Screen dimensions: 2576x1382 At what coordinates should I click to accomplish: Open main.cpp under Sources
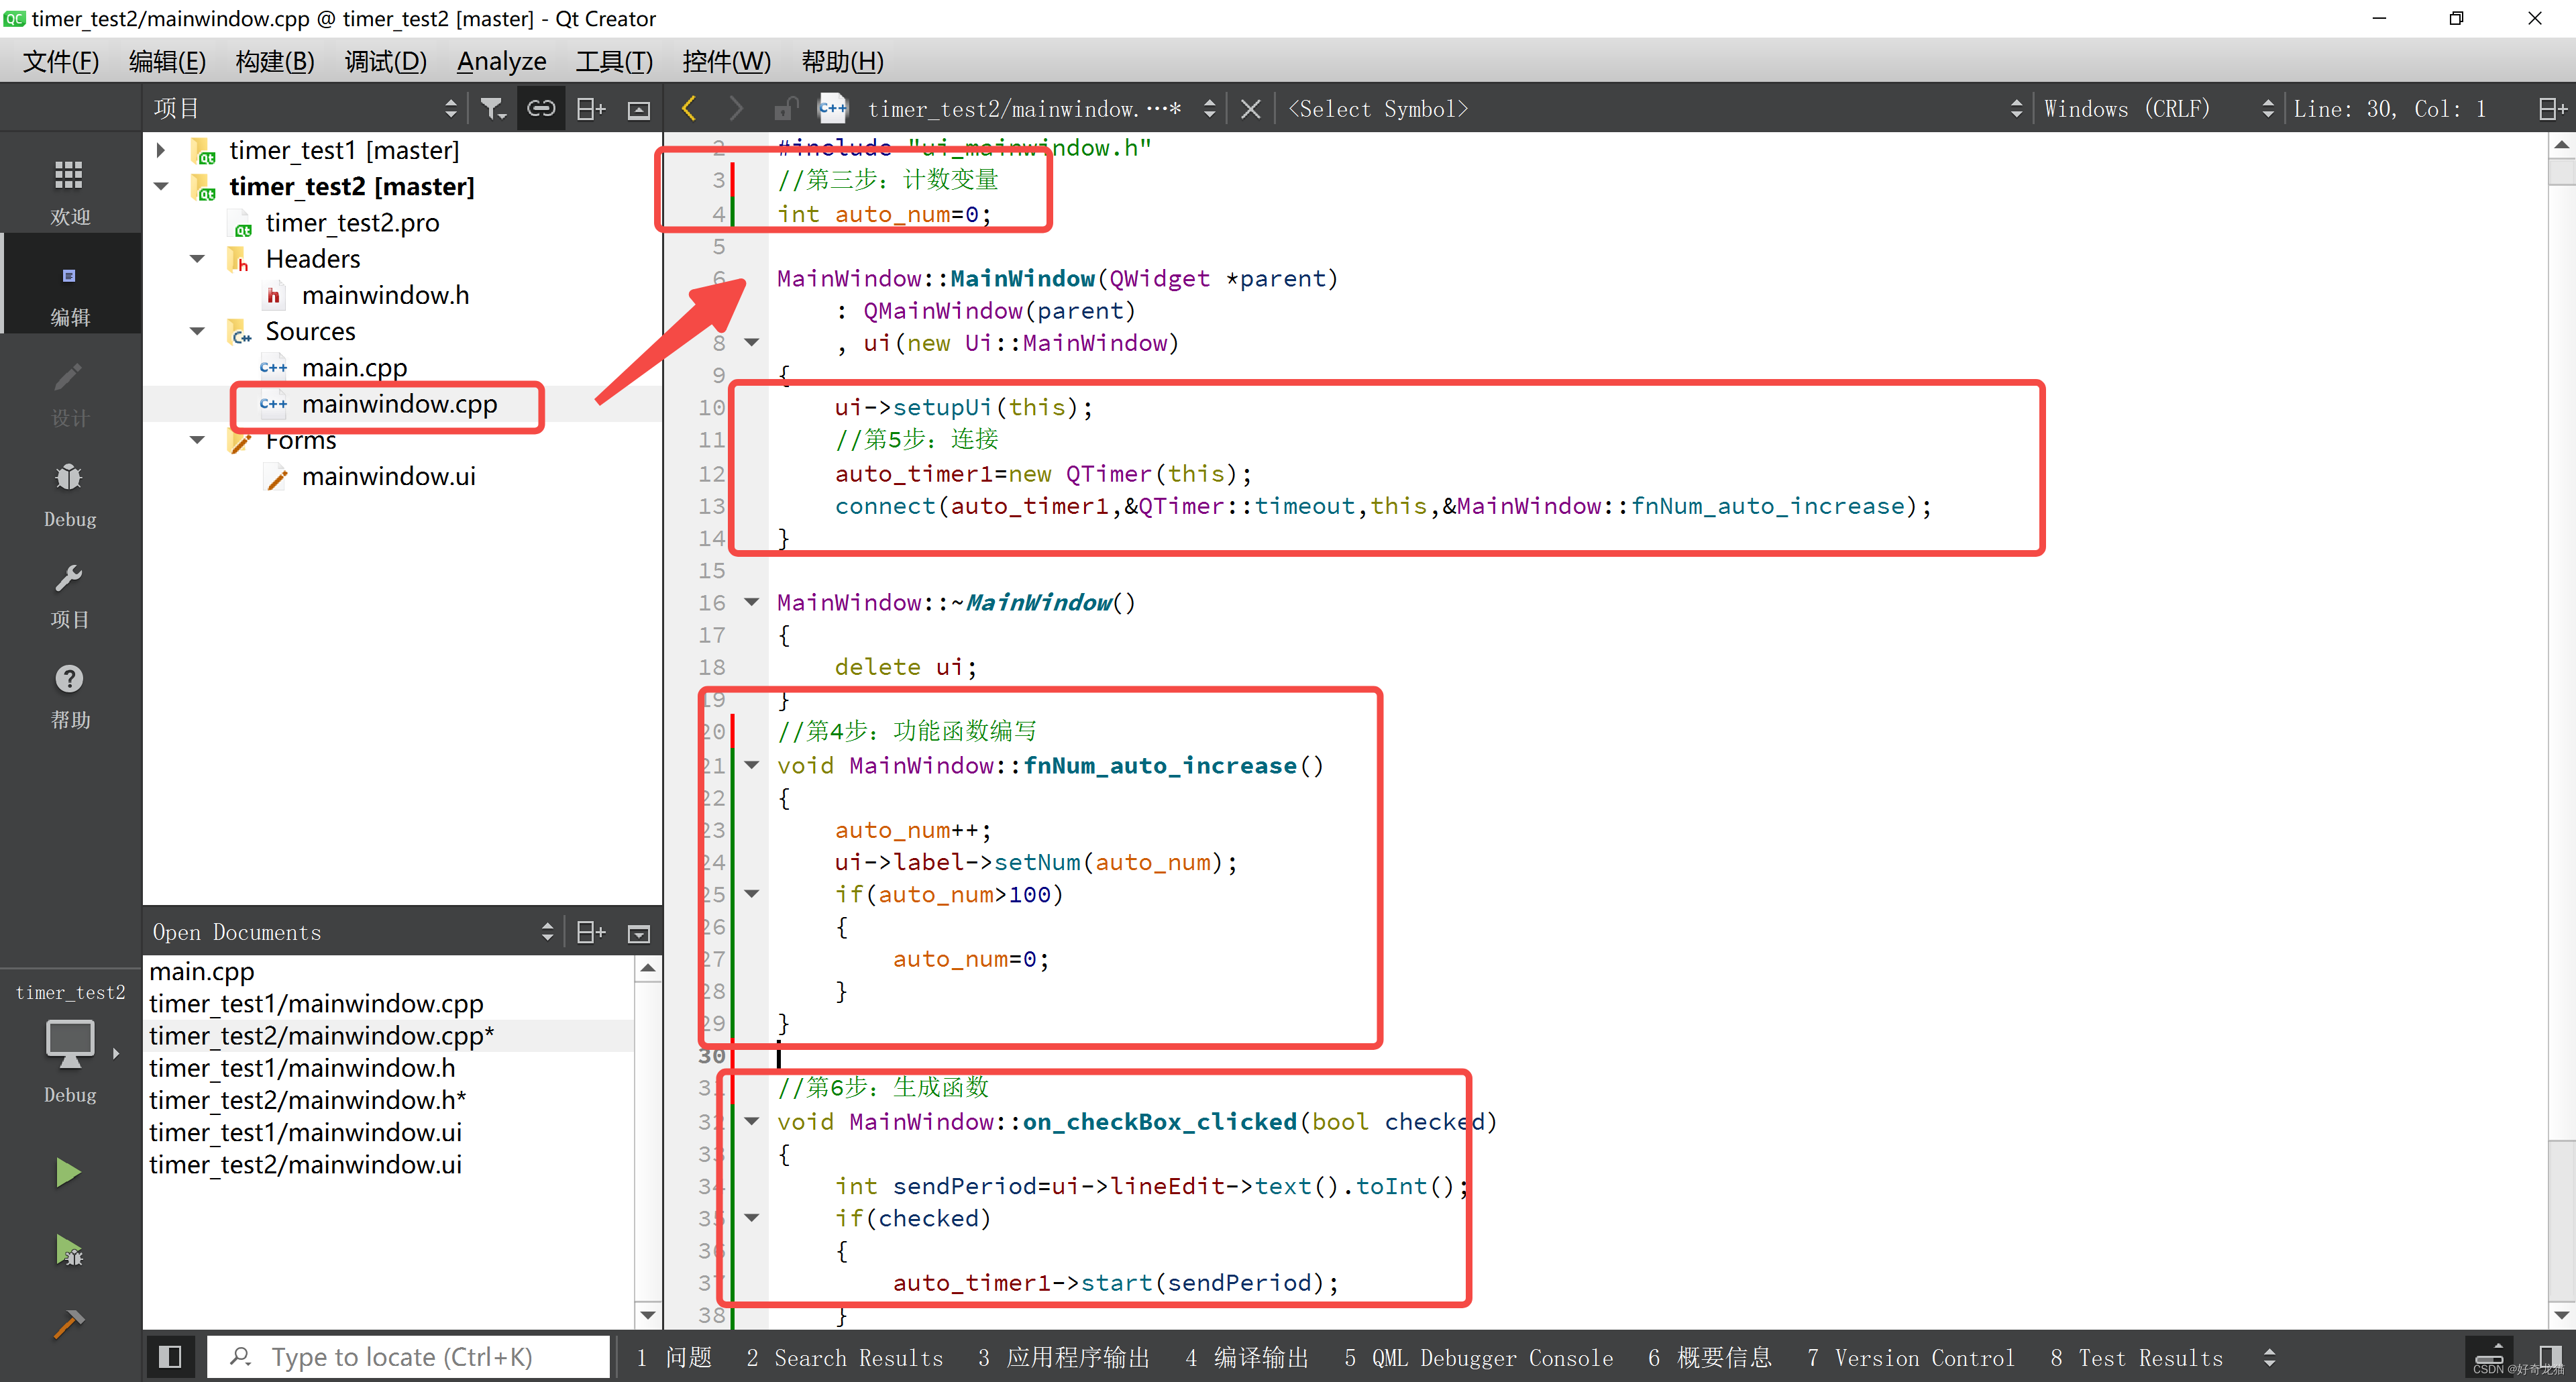coord(354,367)
